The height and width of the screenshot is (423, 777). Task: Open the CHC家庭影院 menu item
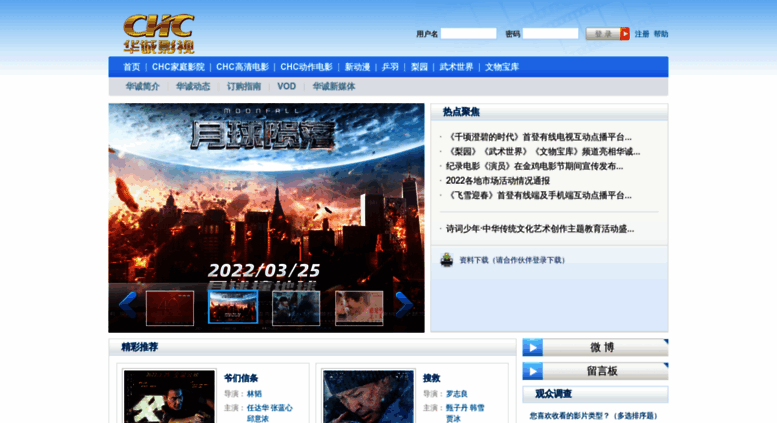point(178,67)
